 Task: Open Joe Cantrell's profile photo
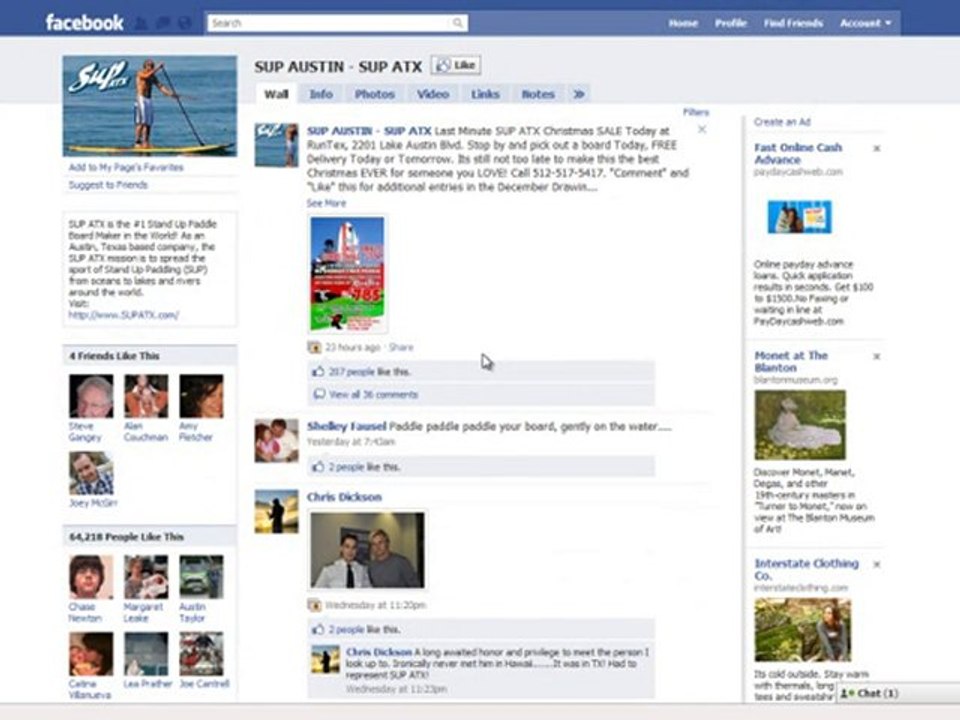tap(201, 654)
